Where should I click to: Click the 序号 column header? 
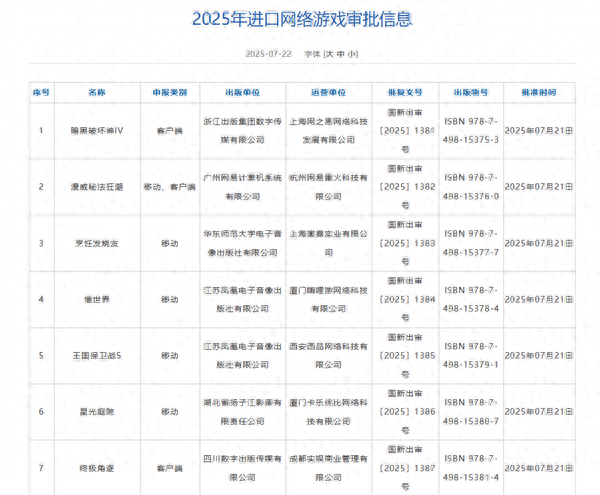[x=41, y=93]
